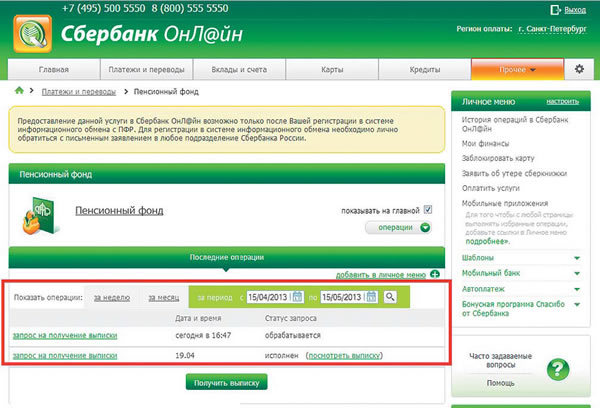The image size is (600, 408).
Task: Open Оплатить услуги menu item
Action: [x=491, y=188]
